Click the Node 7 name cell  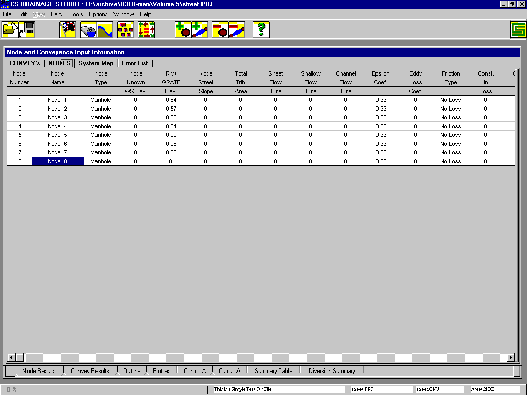(x=58, y=152)
